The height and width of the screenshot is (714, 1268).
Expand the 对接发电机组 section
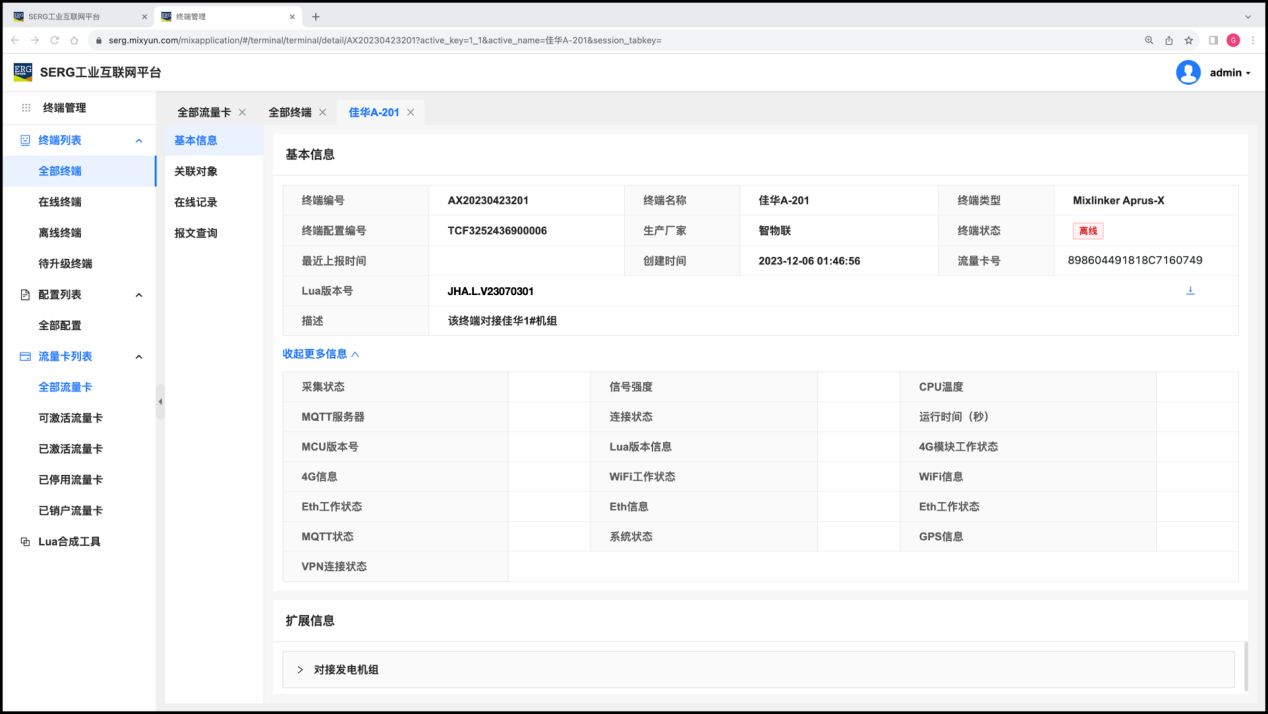click(300, 670)
